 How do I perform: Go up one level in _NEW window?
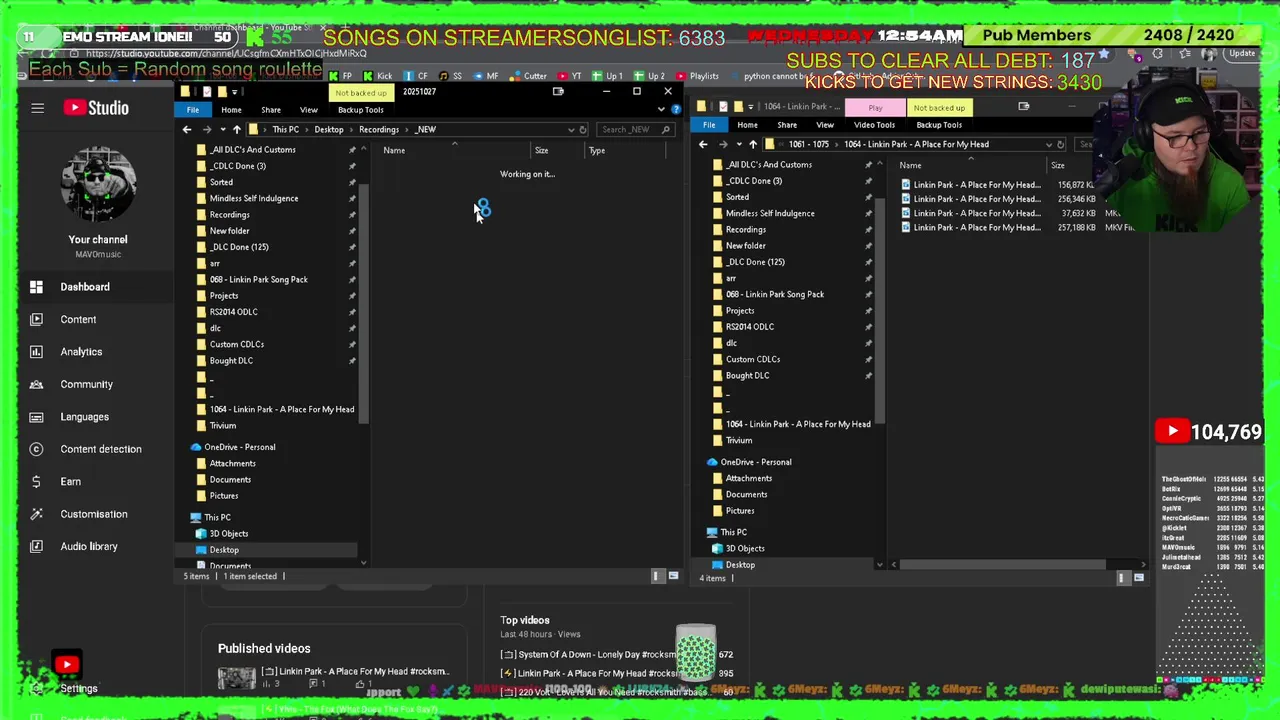coord(236,129)
